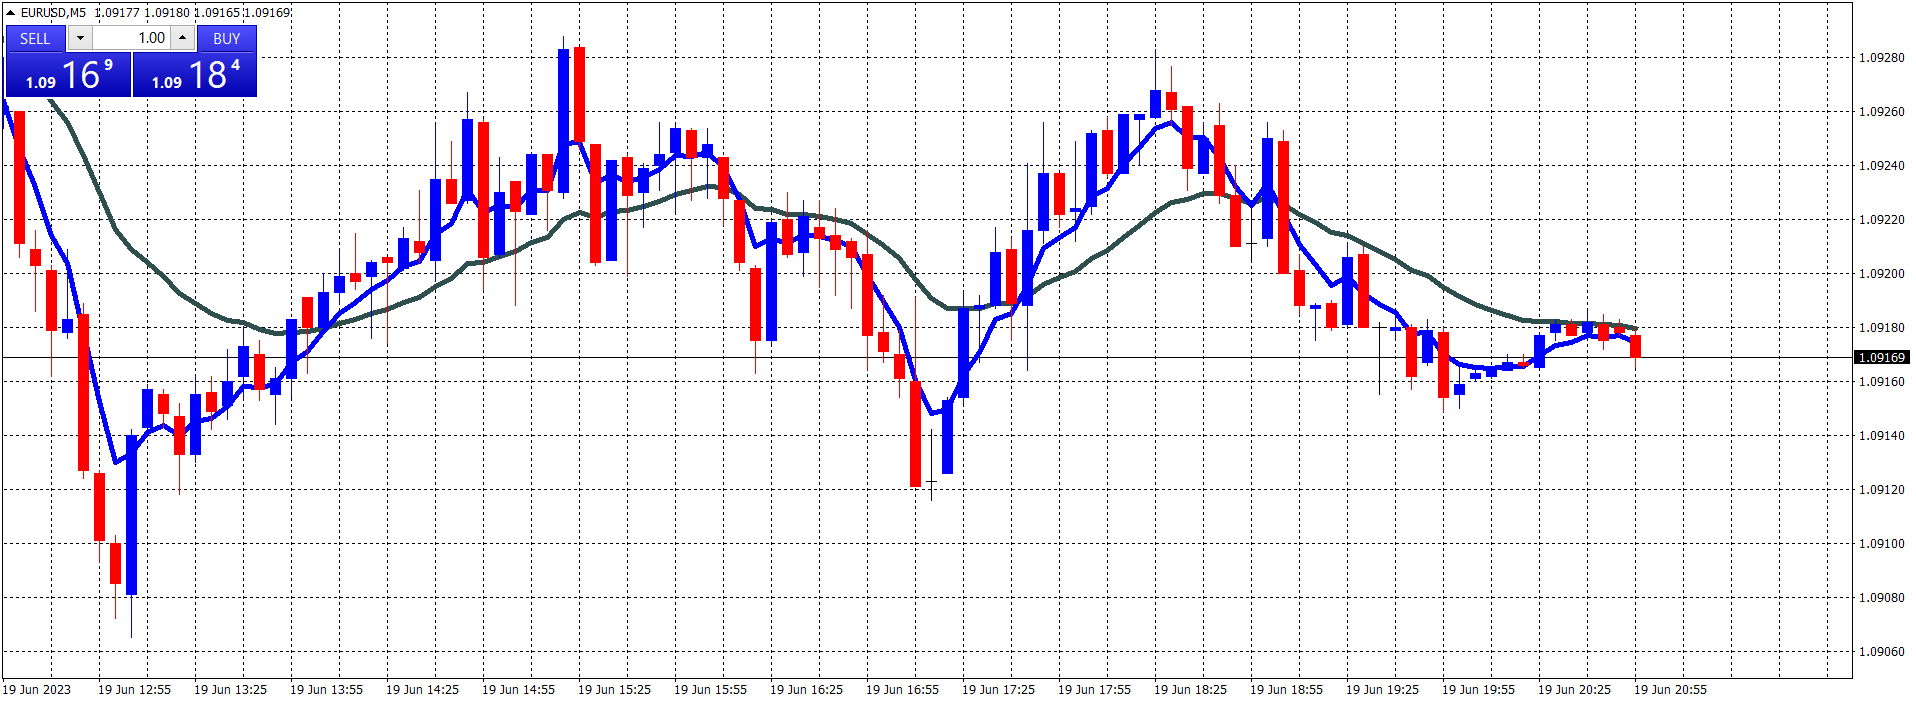The image size is (1916, 702).
Task: Increase lot volume with up arrow
Action: (182, 38)
